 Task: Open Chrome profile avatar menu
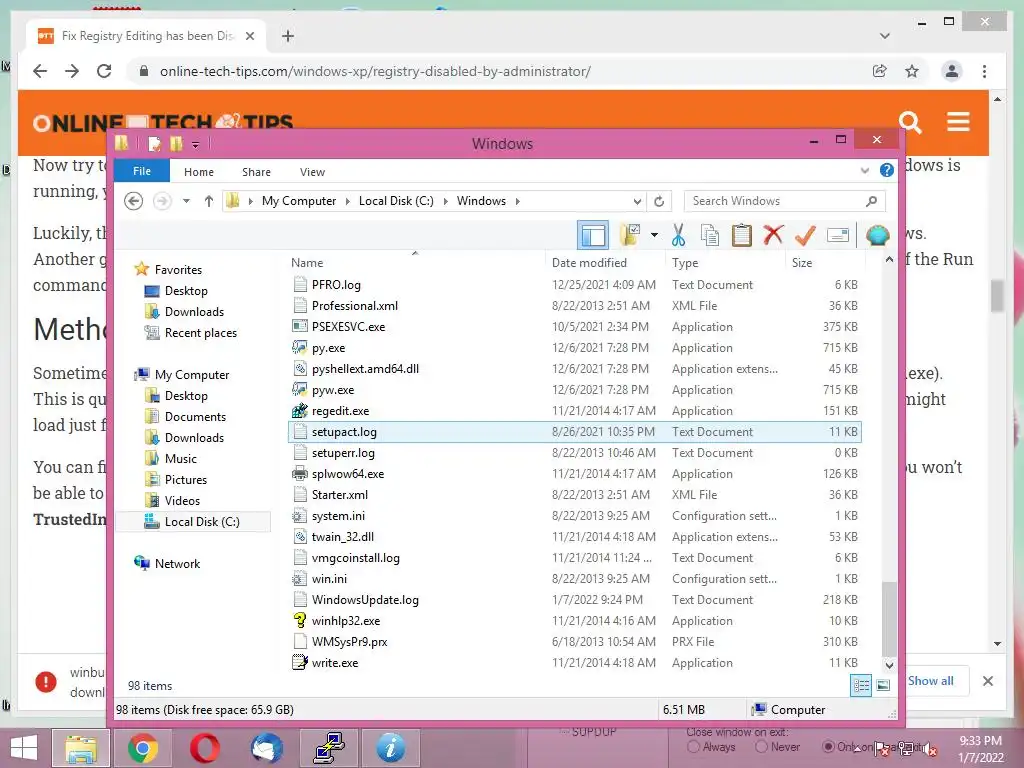point(952,71)
